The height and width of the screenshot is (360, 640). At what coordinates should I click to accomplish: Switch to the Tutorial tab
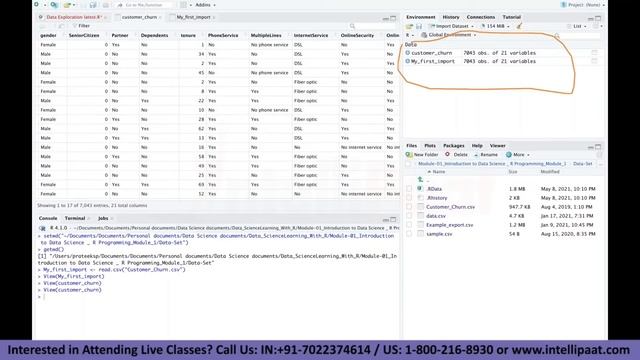[511, 17]
